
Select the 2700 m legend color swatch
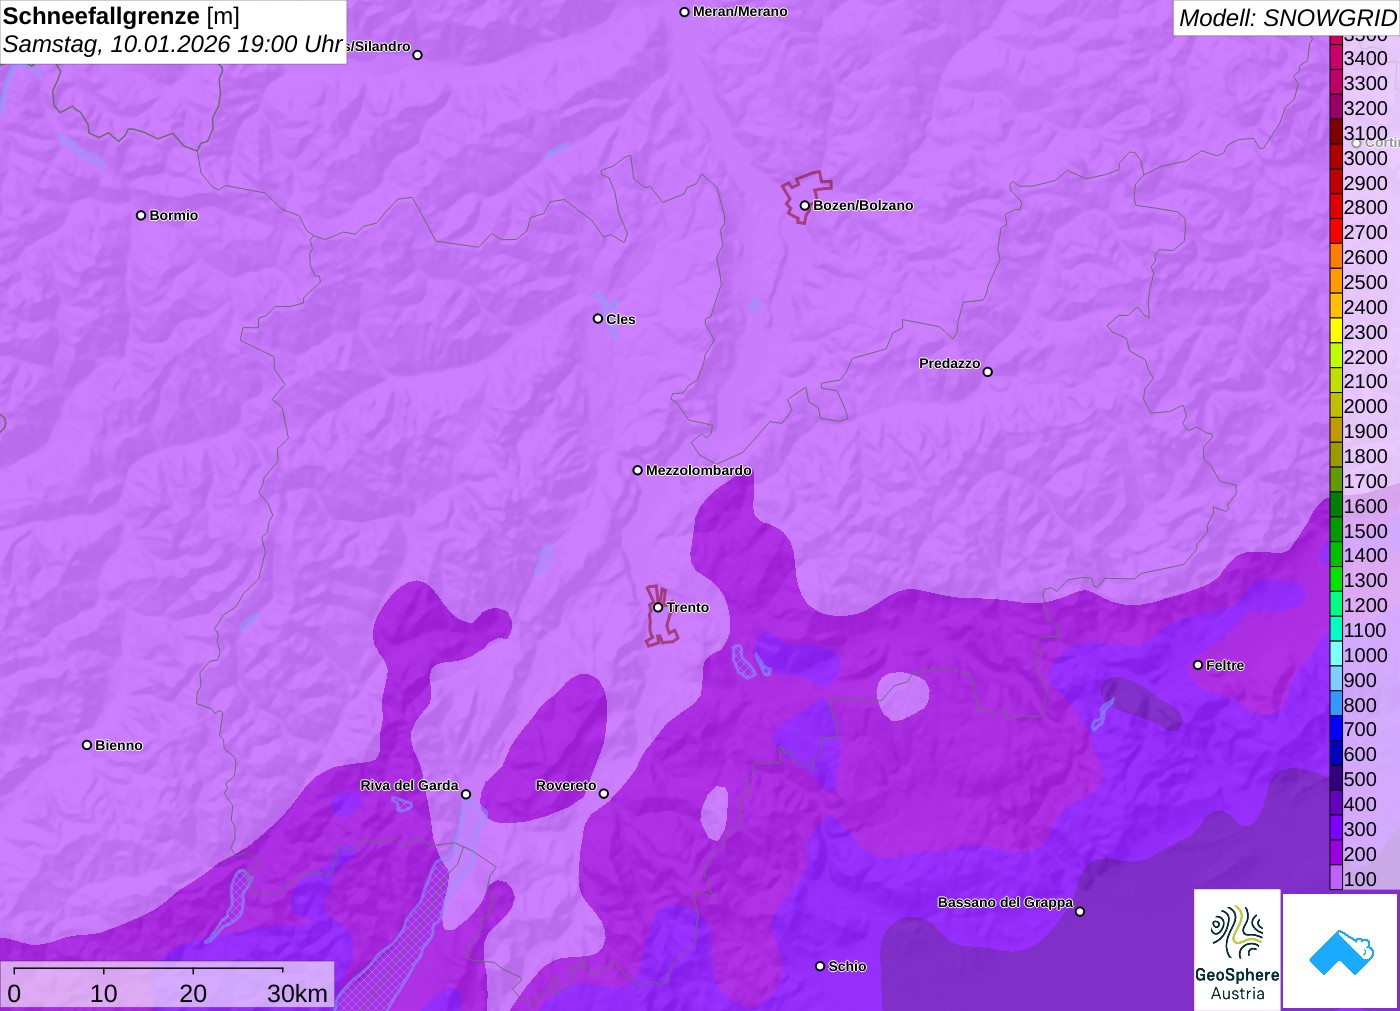[1336, 231]
